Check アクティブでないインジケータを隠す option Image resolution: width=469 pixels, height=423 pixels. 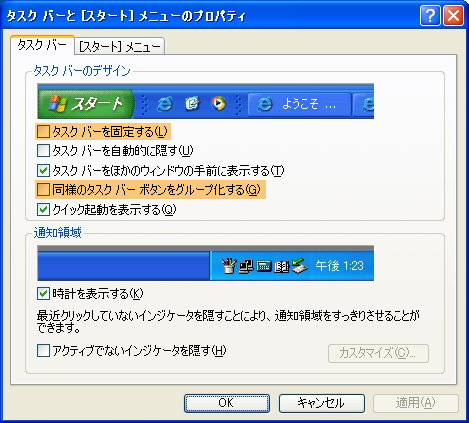[43, 351]
